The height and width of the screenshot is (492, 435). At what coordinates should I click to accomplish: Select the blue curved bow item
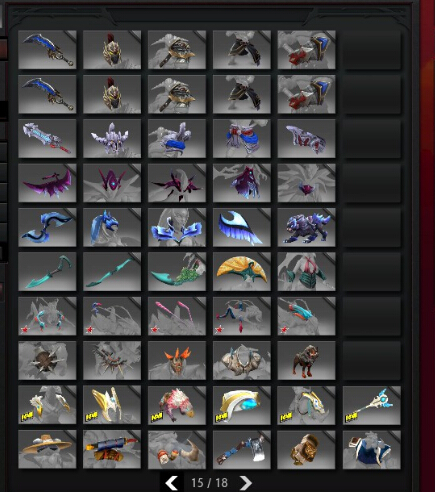tap(47, 227)
